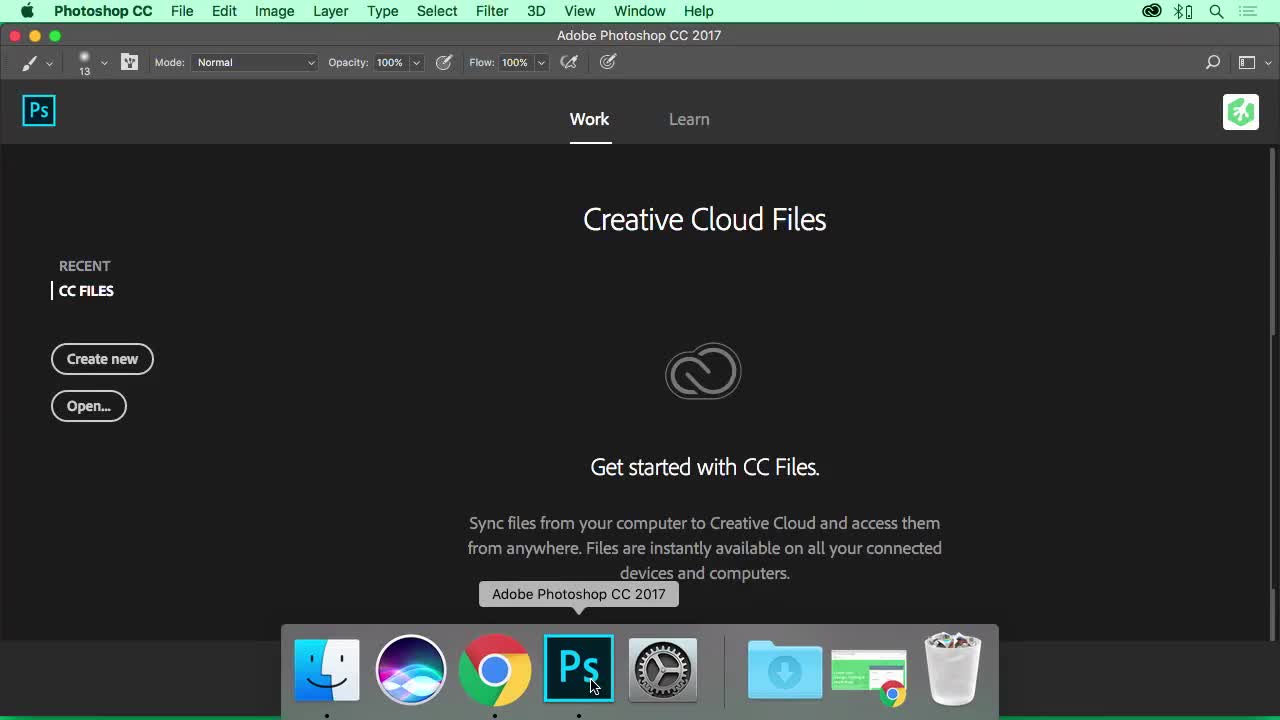
Task: Click the Opacity value field
Action: [x=390, y=62]
